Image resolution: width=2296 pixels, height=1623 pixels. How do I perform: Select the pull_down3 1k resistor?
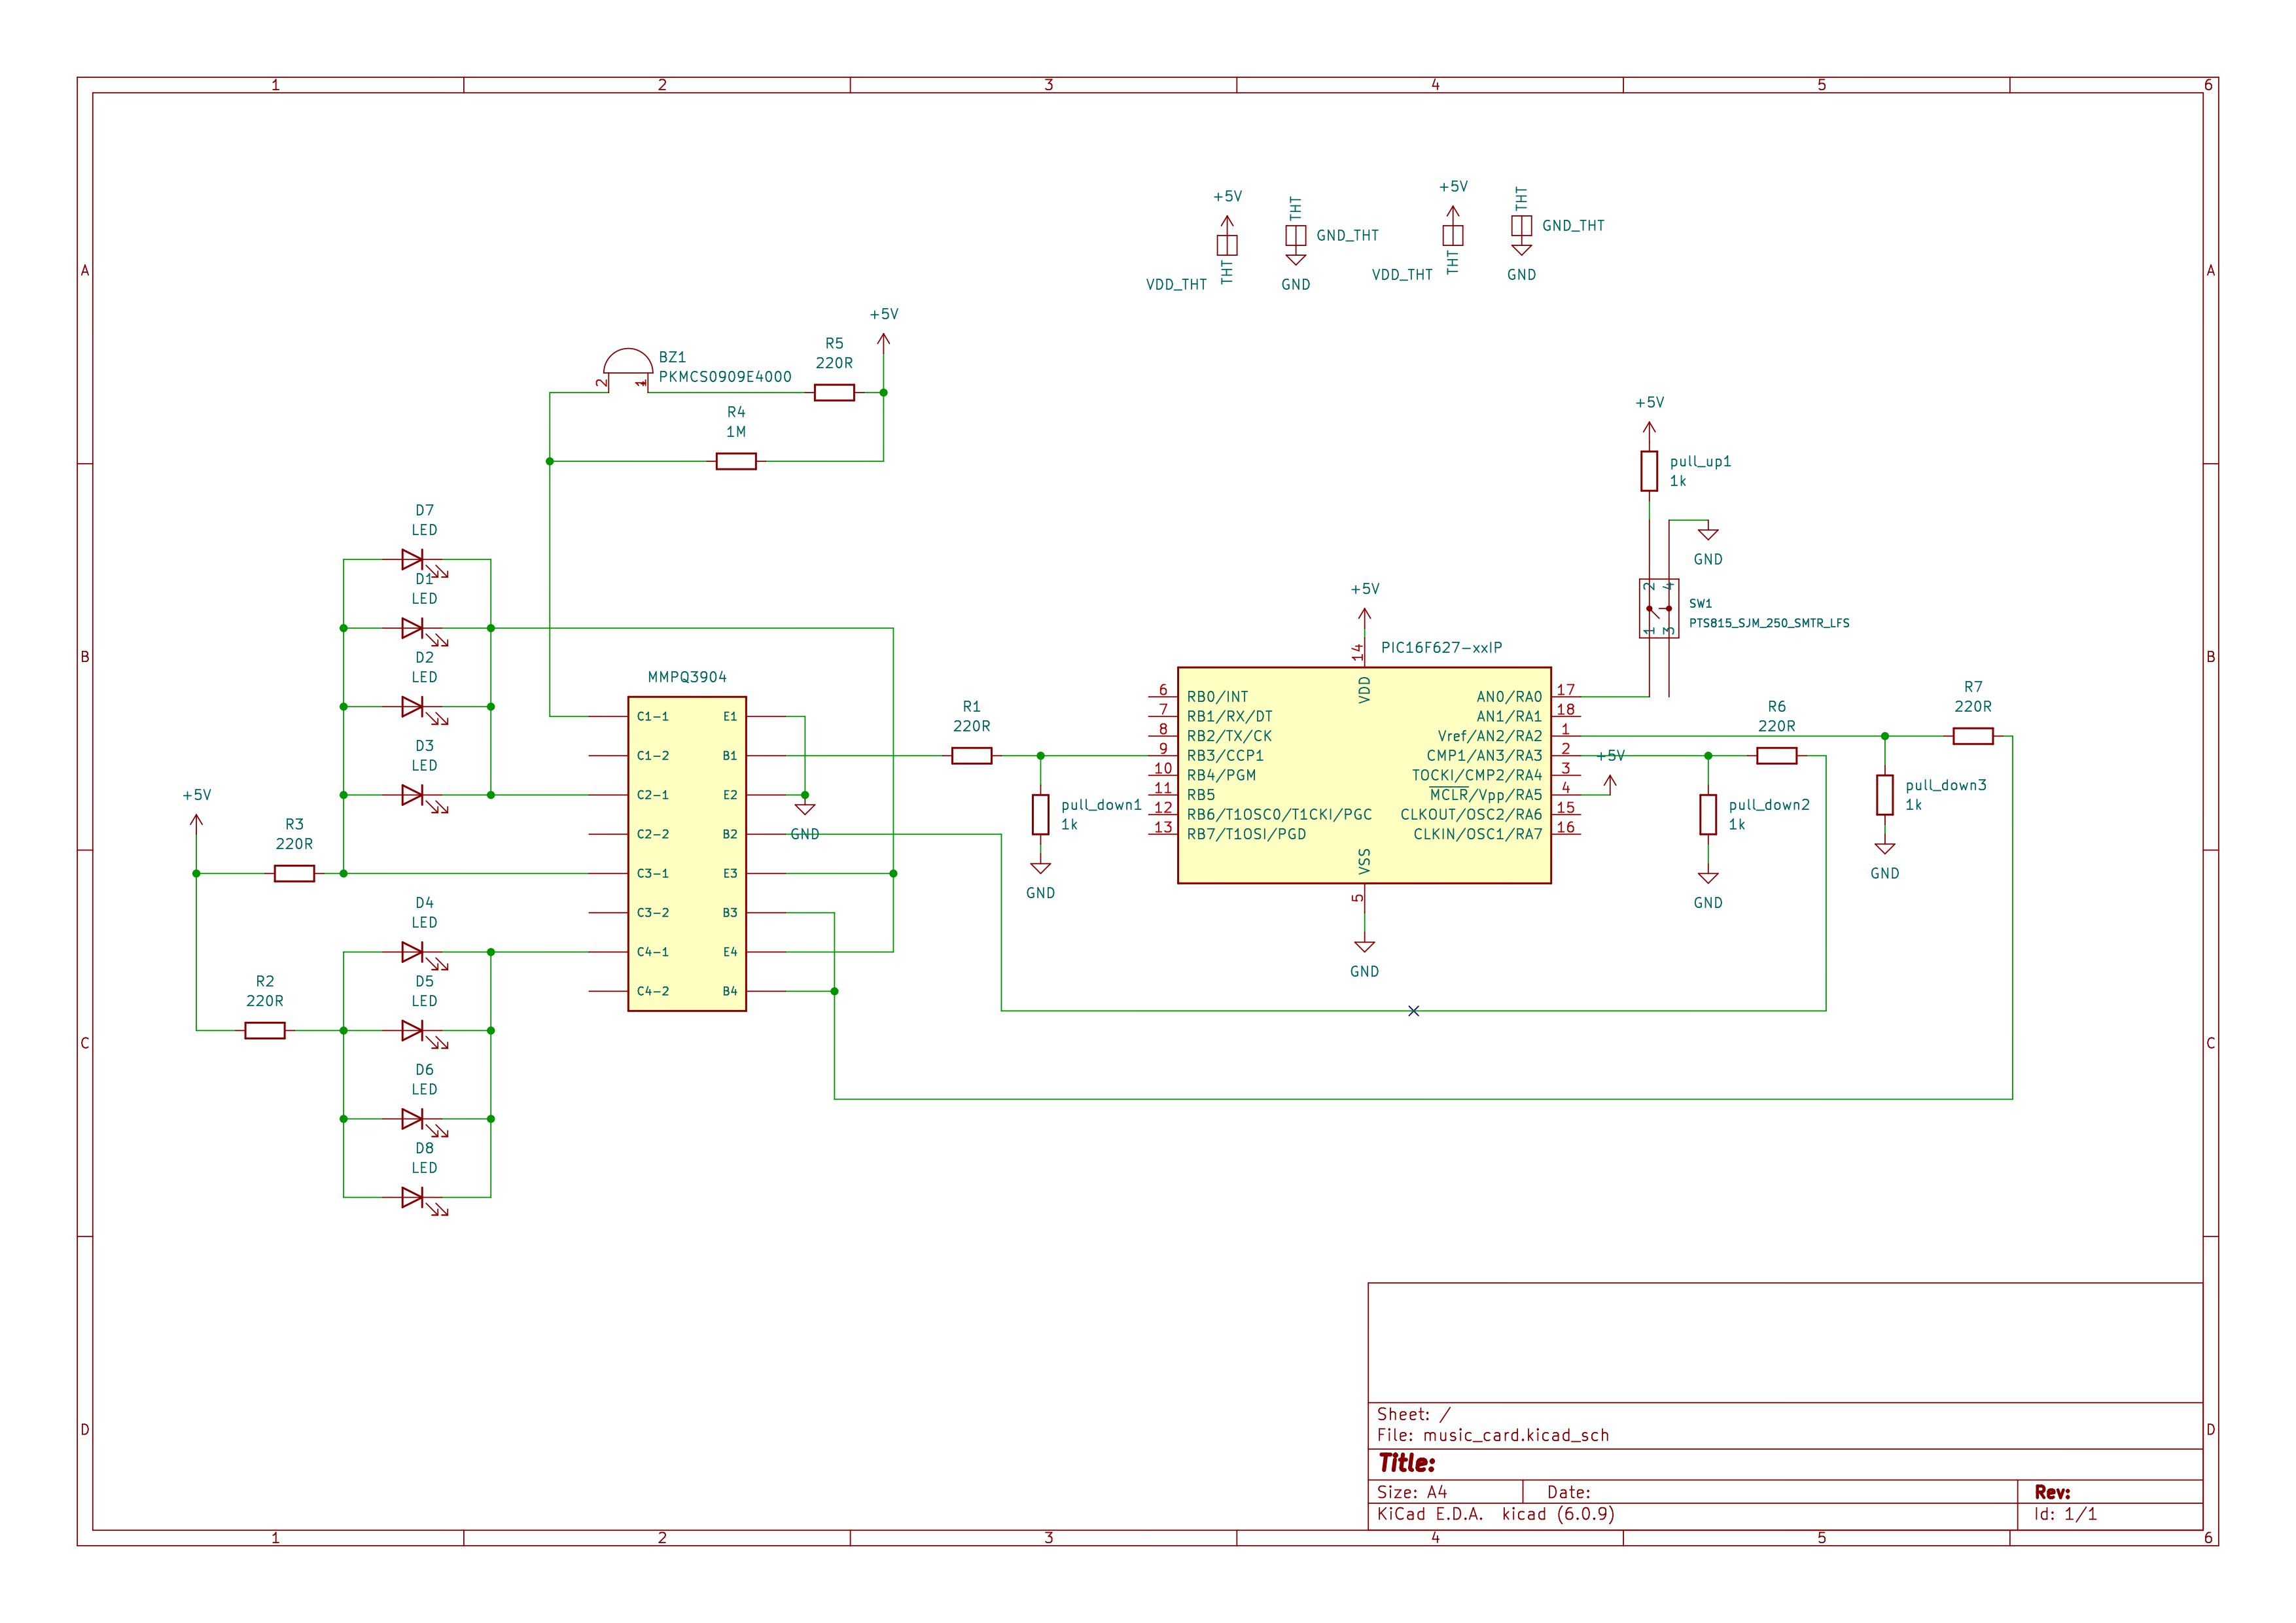(x=1884, y=795)
